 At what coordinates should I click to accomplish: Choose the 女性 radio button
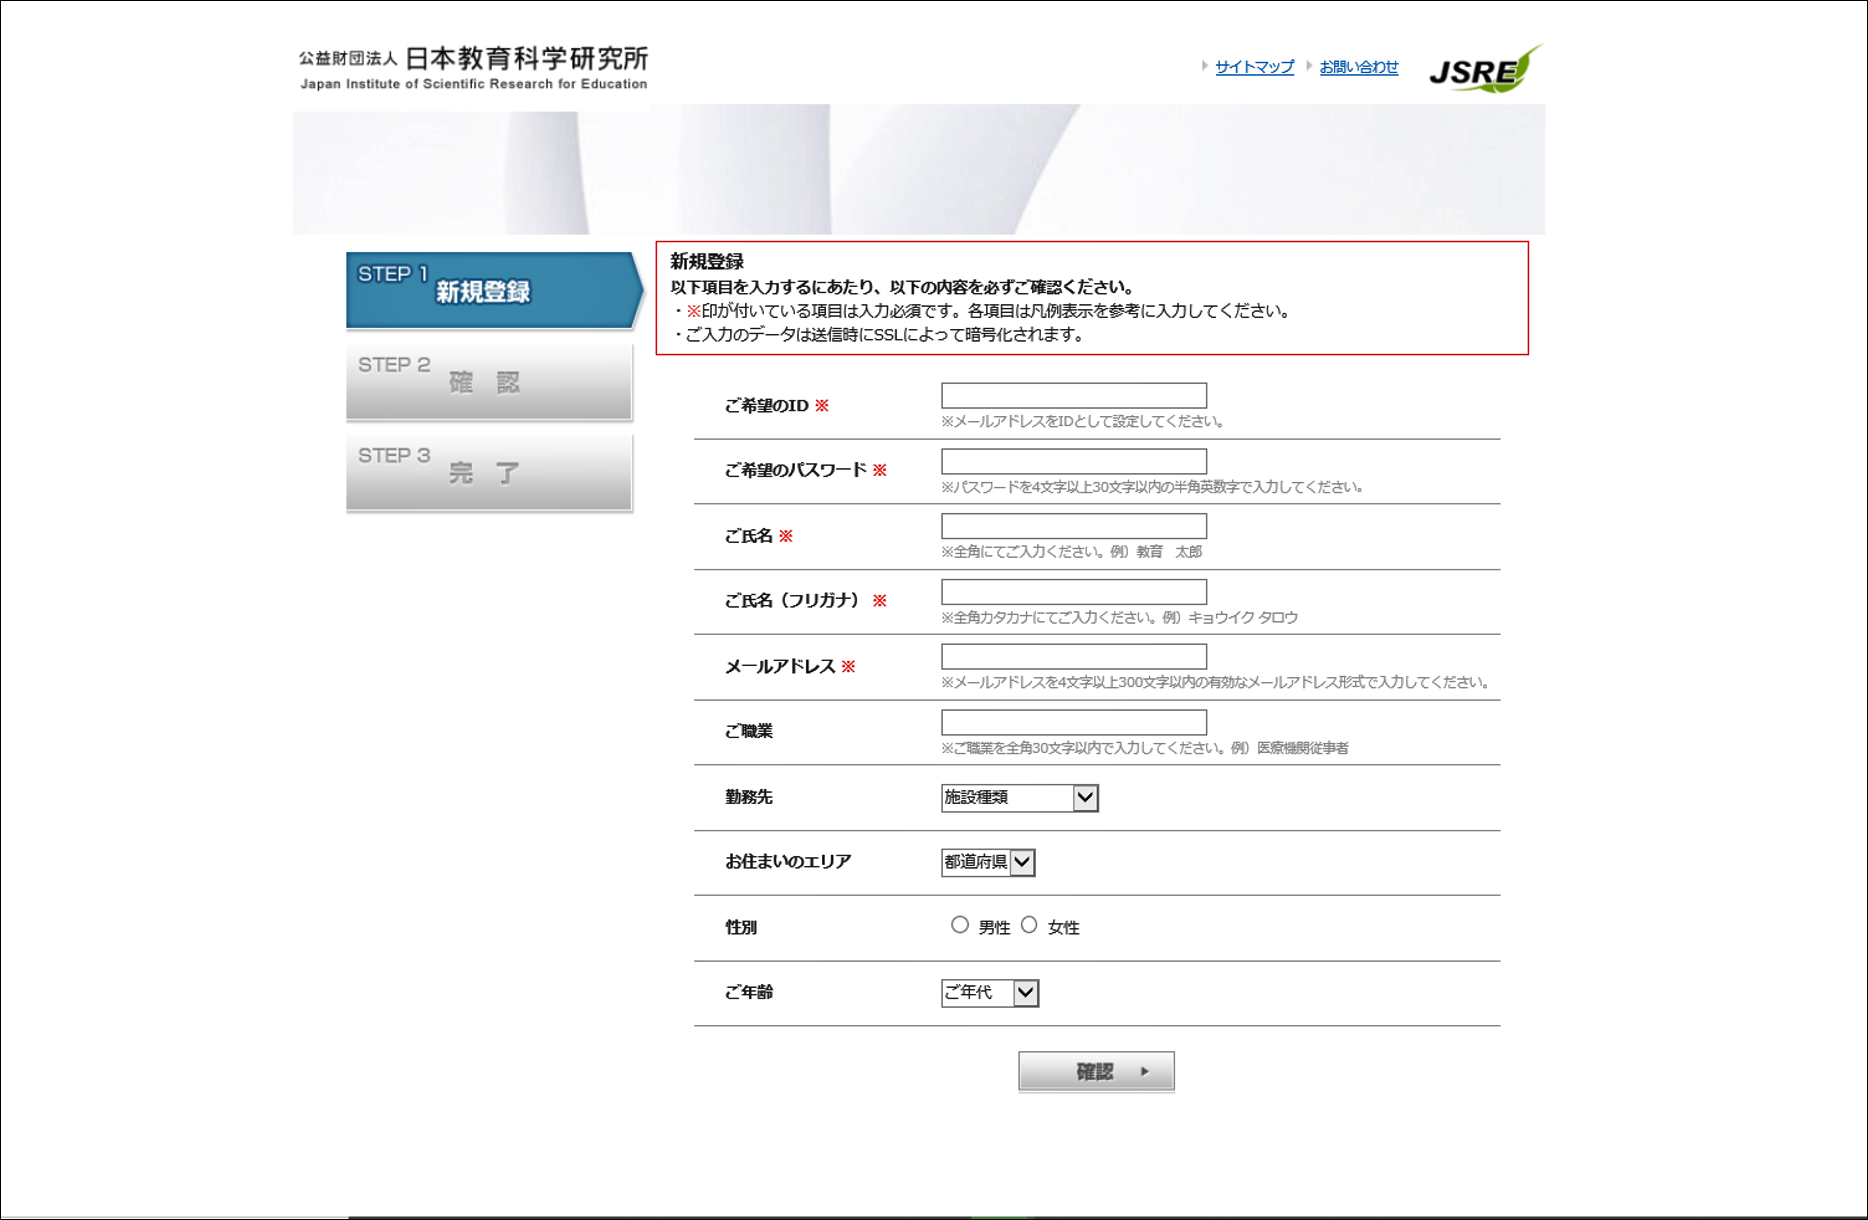1029,925
